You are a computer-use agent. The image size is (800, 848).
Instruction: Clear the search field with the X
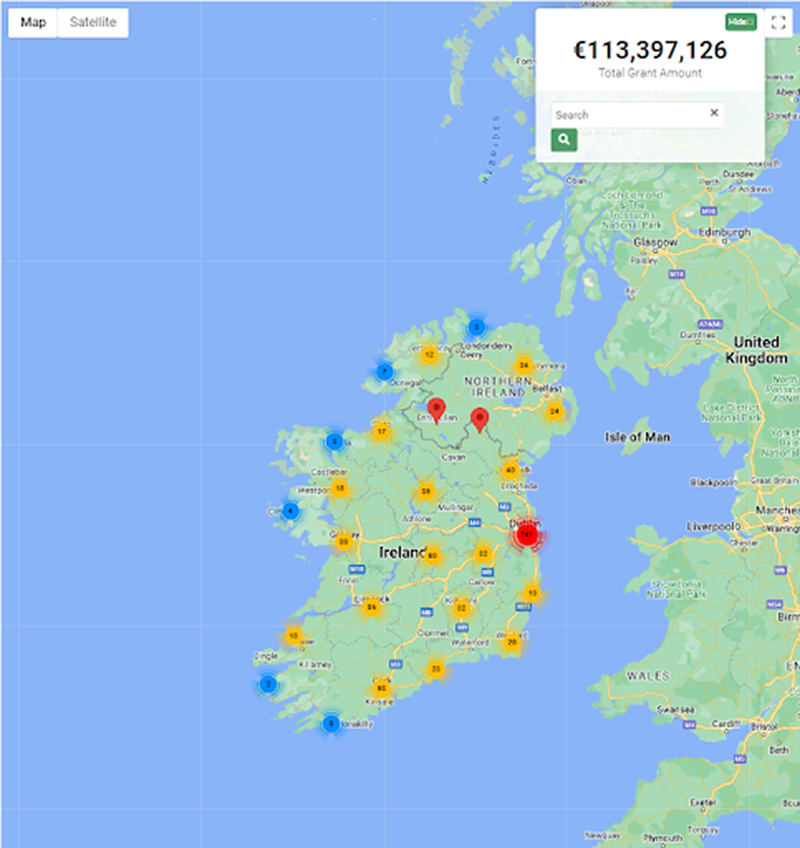[x=714, y=113]
